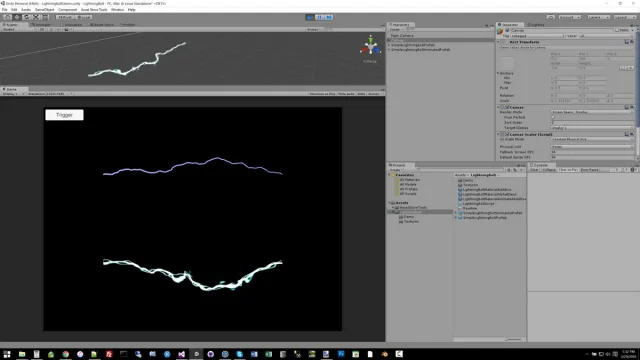Image resolution: width=640 pixels, height=360 pixels.
Task: Open the UI Scale Mode dropdown
Action: pos(592,139)
